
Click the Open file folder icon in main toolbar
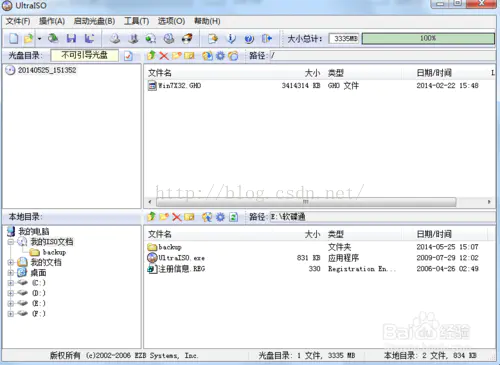coord(29,39)
